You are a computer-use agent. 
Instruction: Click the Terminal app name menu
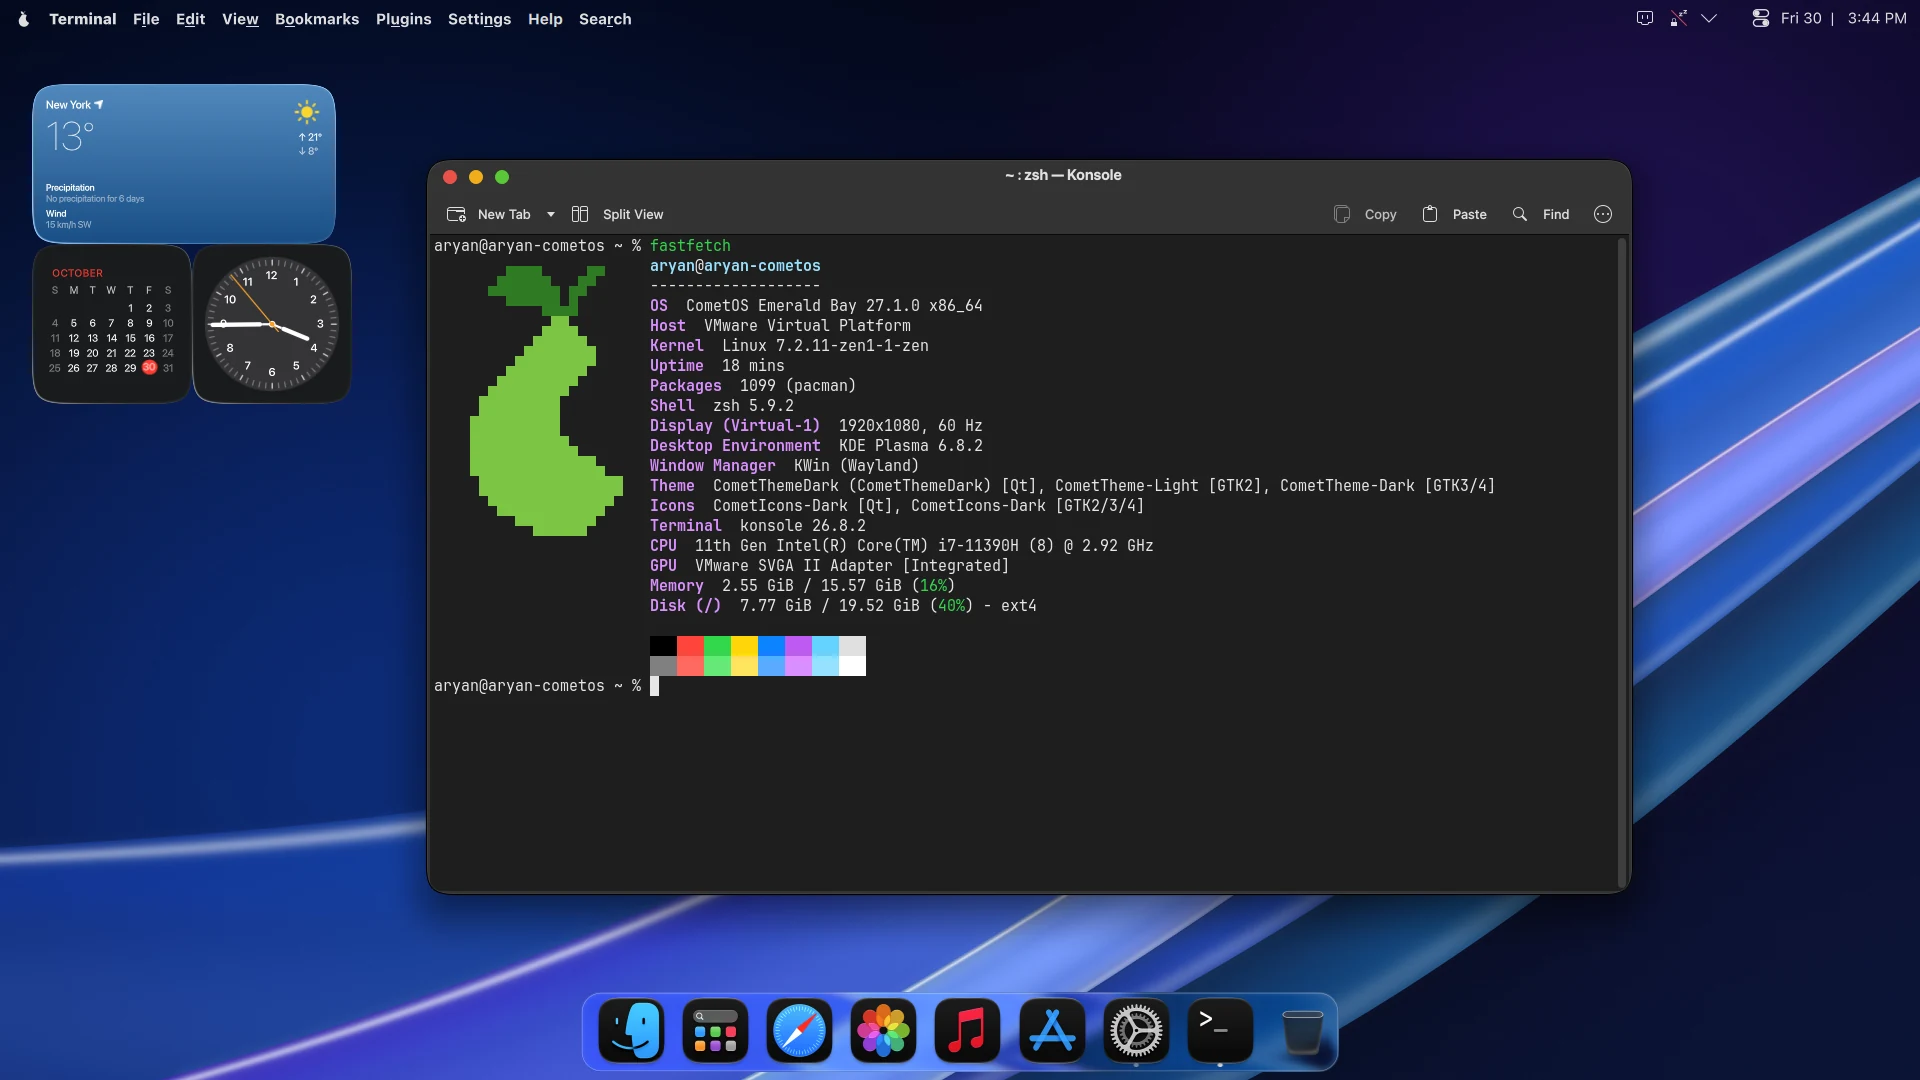83,19
